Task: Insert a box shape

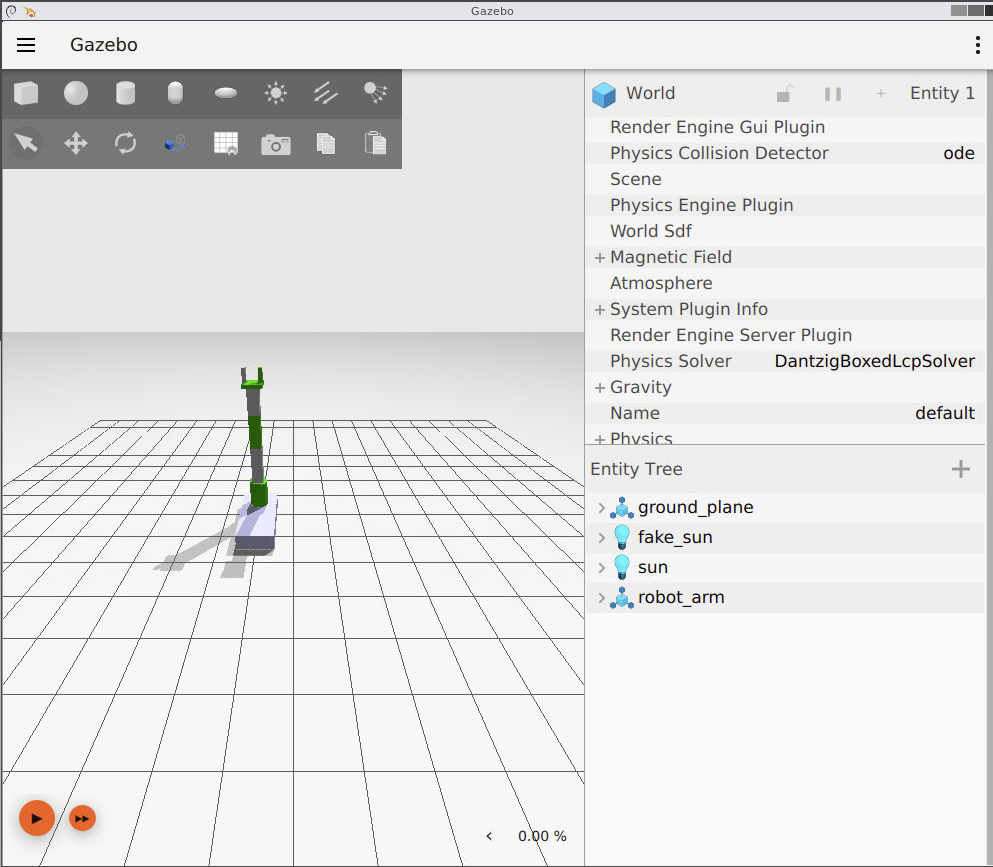Action: [26, 93]
